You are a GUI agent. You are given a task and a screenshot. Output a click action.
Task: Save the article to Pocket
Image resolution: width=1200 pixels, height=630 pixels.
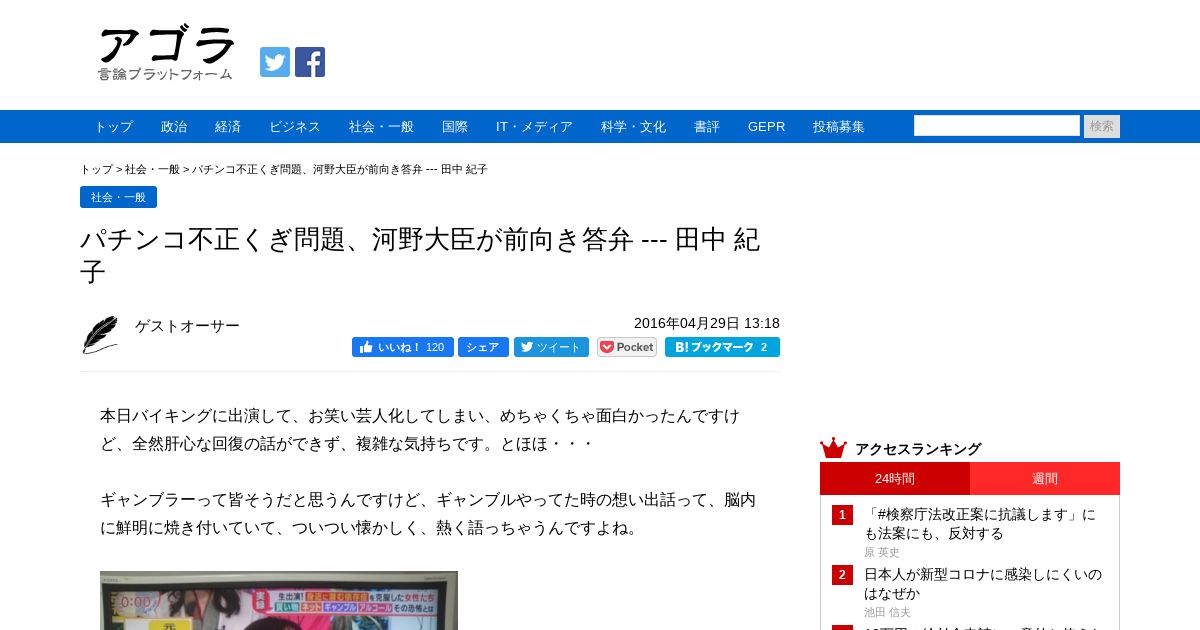point(627,347)
